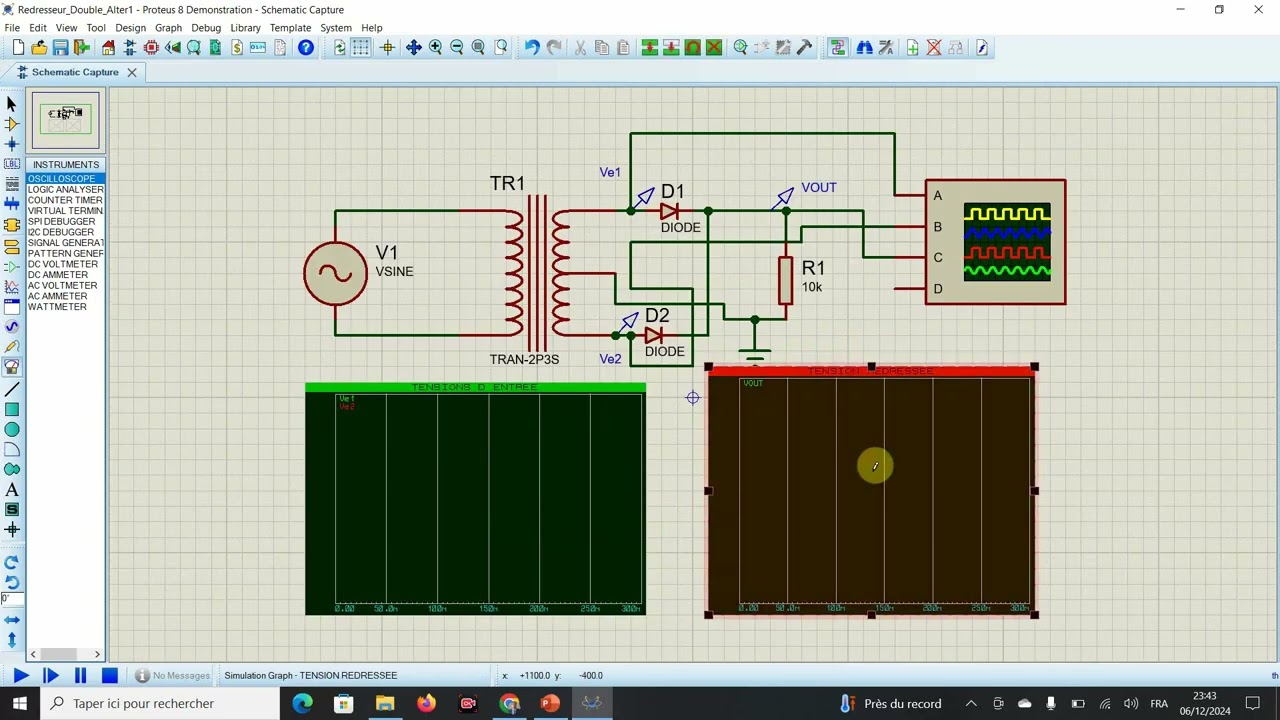Screen dimensions: 1280x720
Task: Select the 2D circle drawing tool
Action: 12,429
